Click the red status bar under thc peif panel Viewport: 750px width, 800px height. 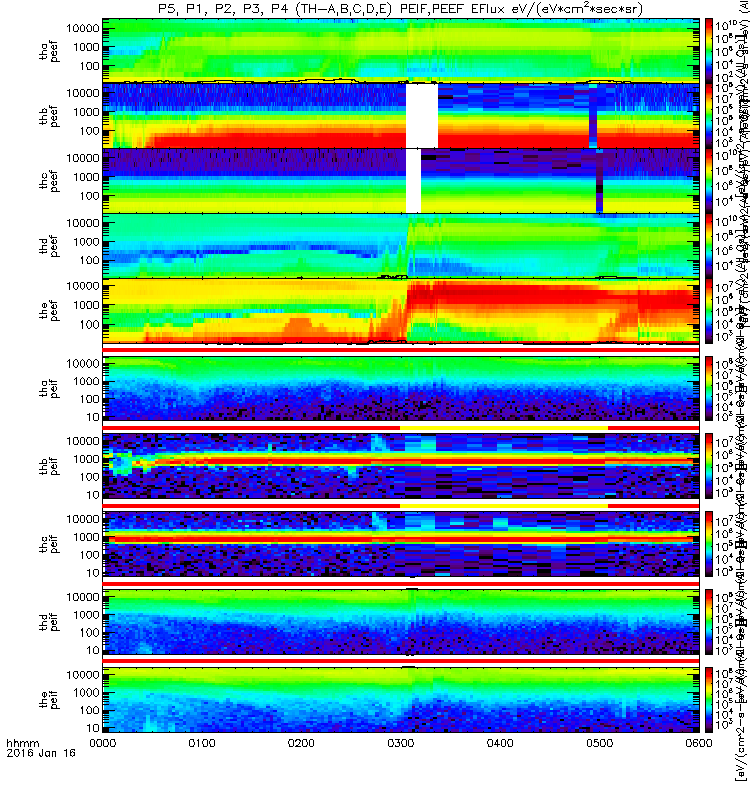point(401,583)
